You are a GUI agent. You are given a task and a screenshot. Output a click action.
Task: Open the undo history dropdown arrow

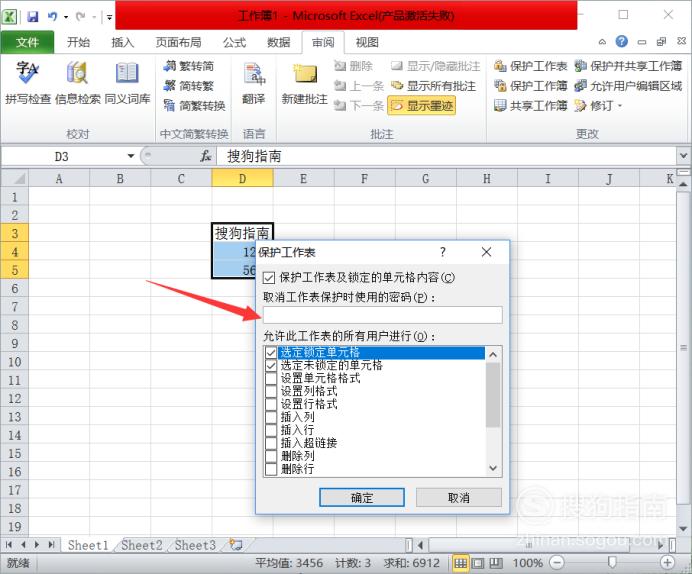[x=66, y=17]
